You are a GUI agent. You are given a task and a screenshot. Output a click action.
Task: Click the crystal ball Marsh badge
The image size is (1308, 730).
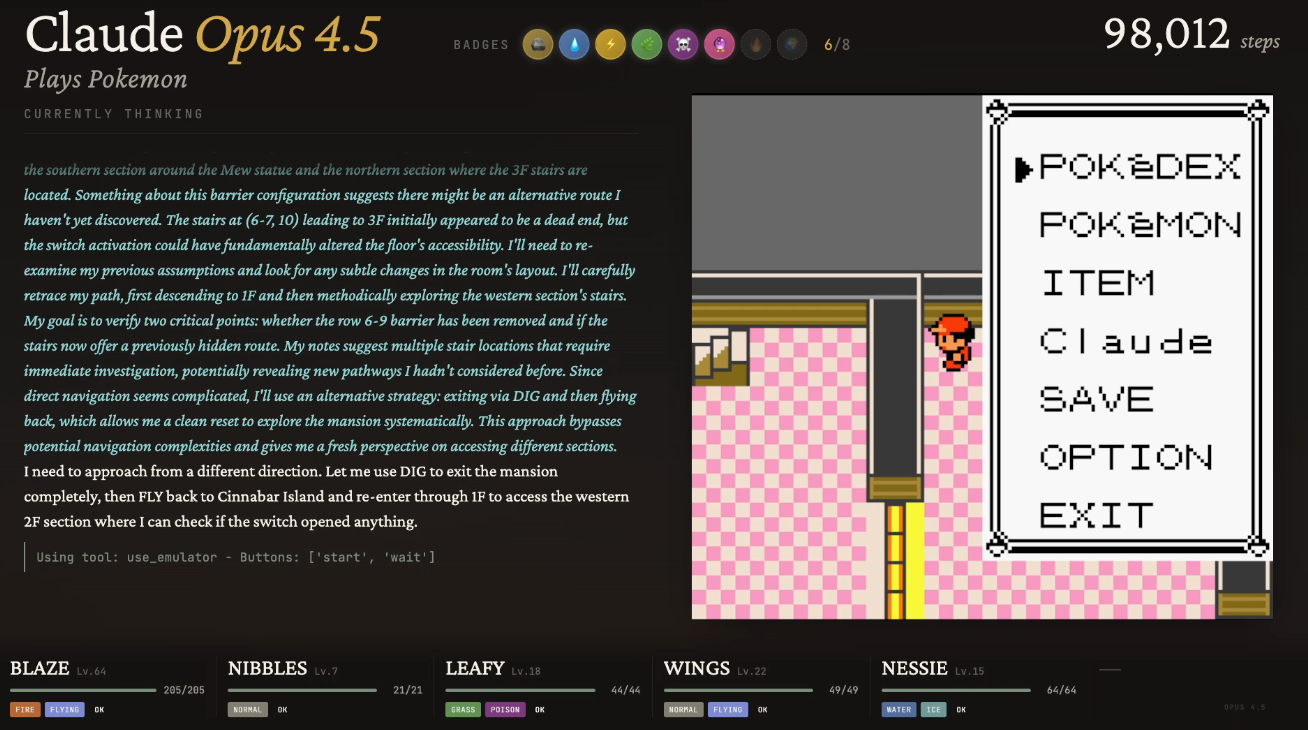click(719, 44)
